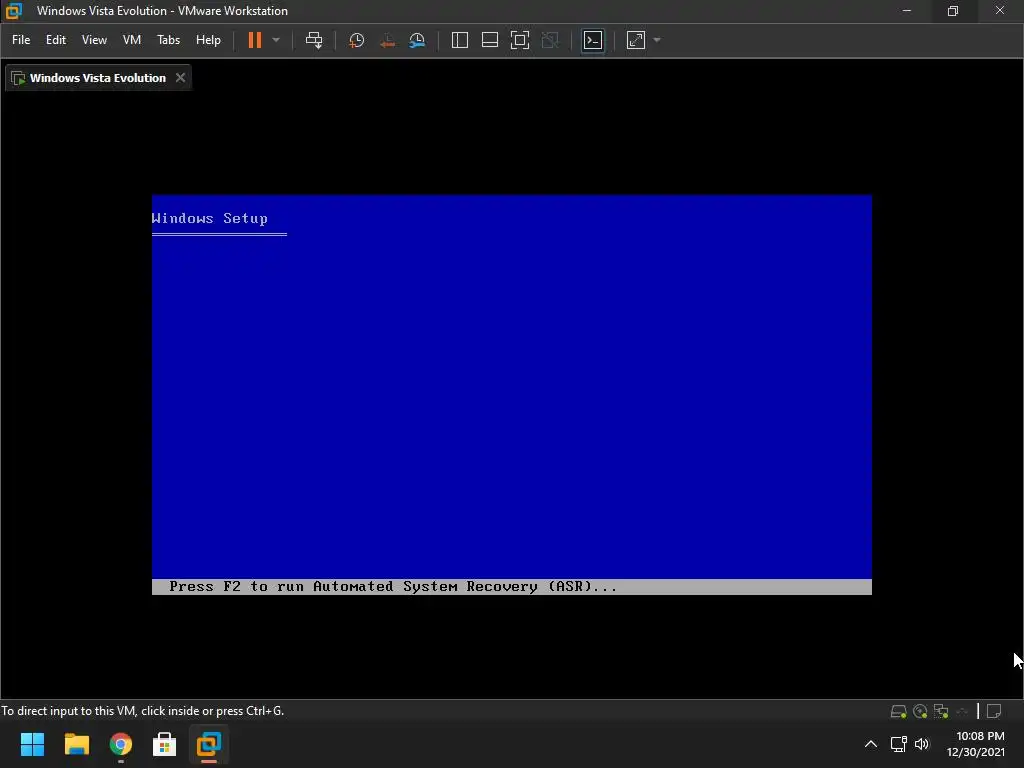
Task: Close the VMware Workstation window
Action: point(1000,10)
